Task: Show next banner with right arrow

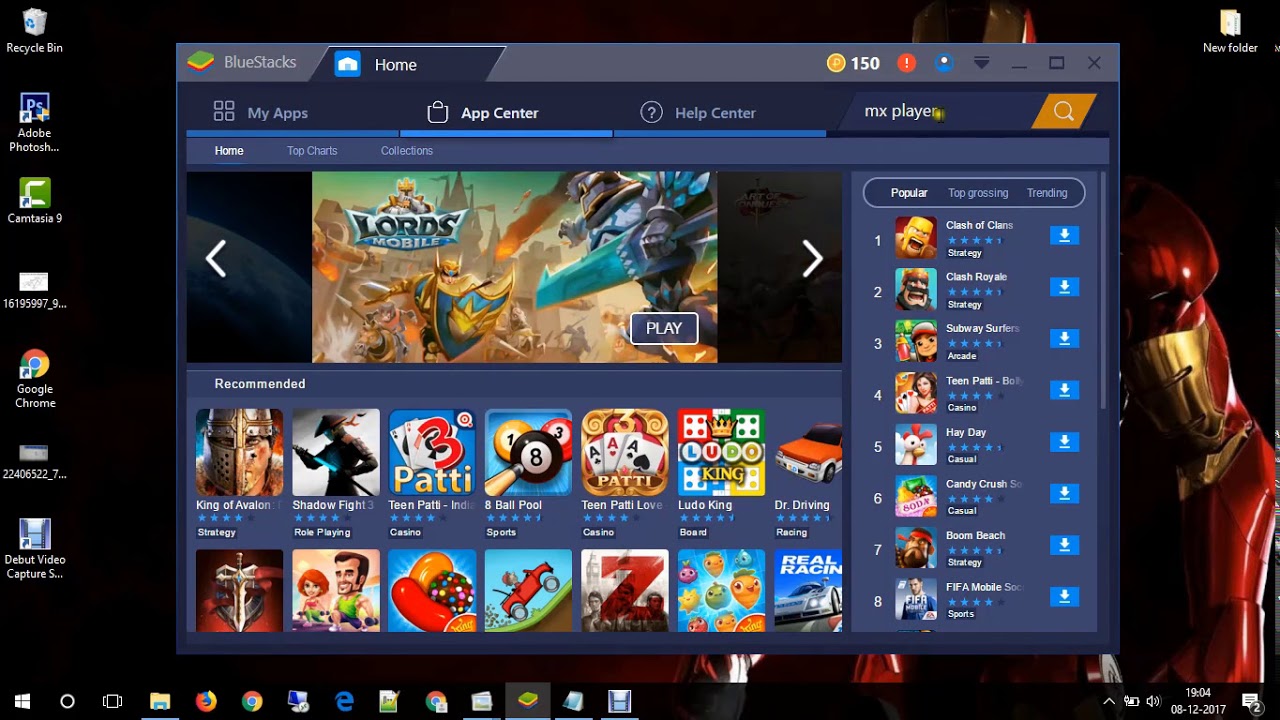Action: 812,259
